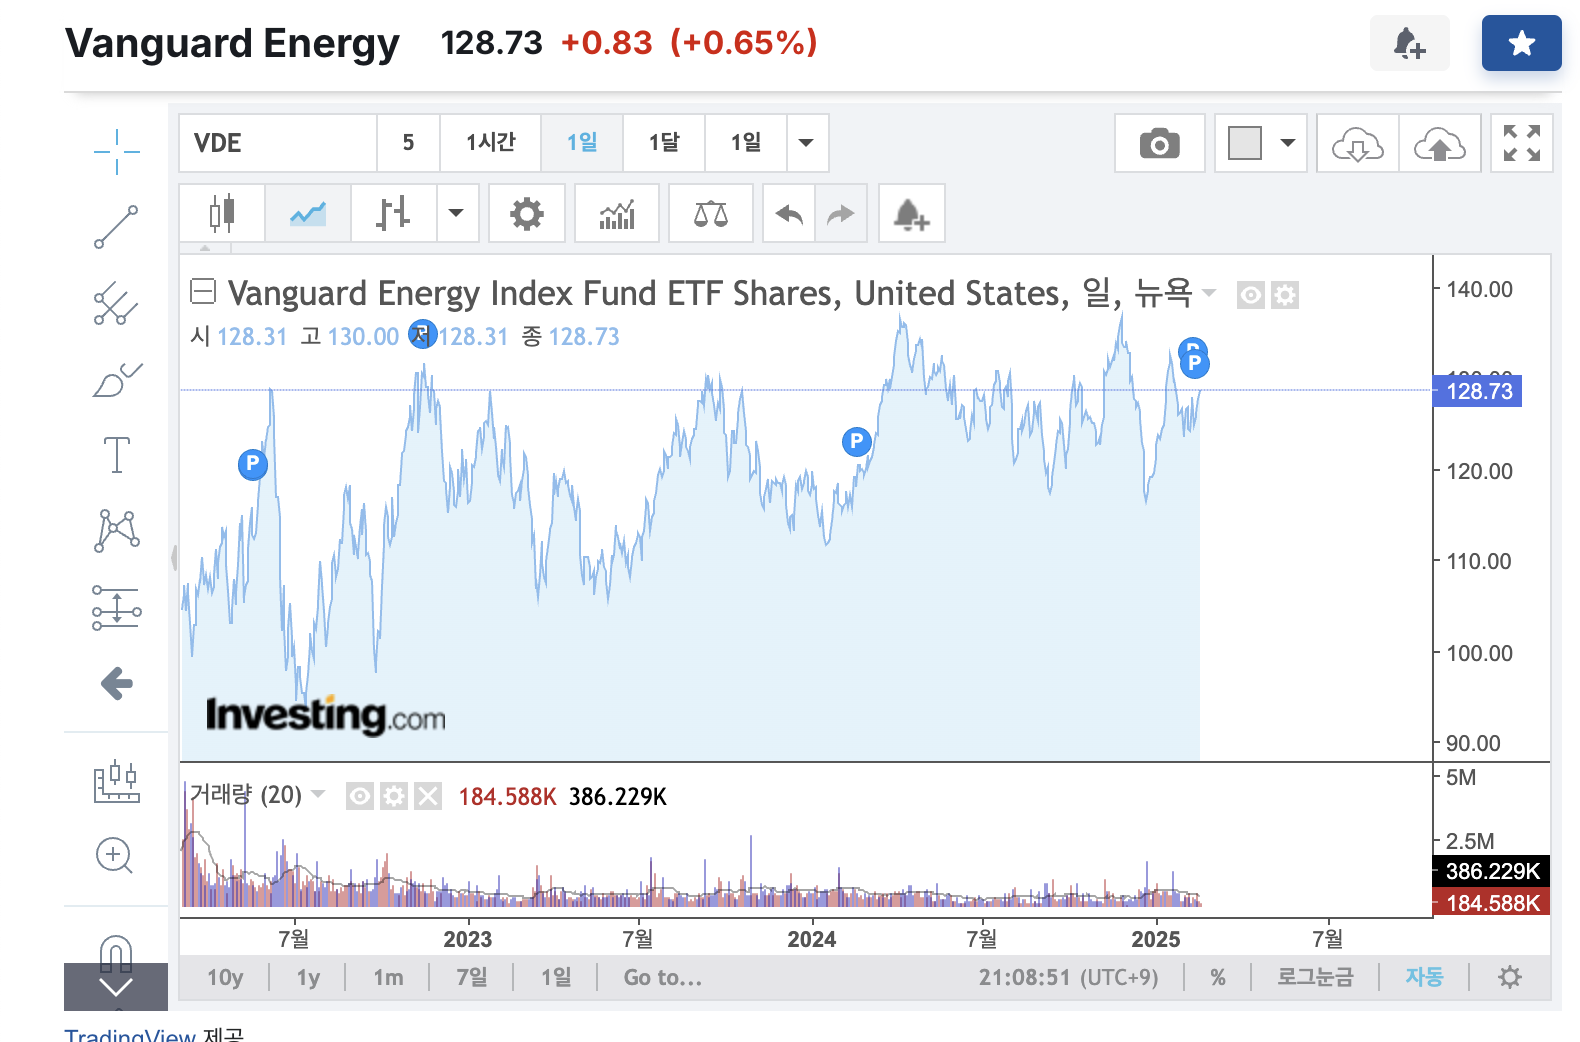
Task: Open the Go to... date dialog
Action: click(663, 977)
